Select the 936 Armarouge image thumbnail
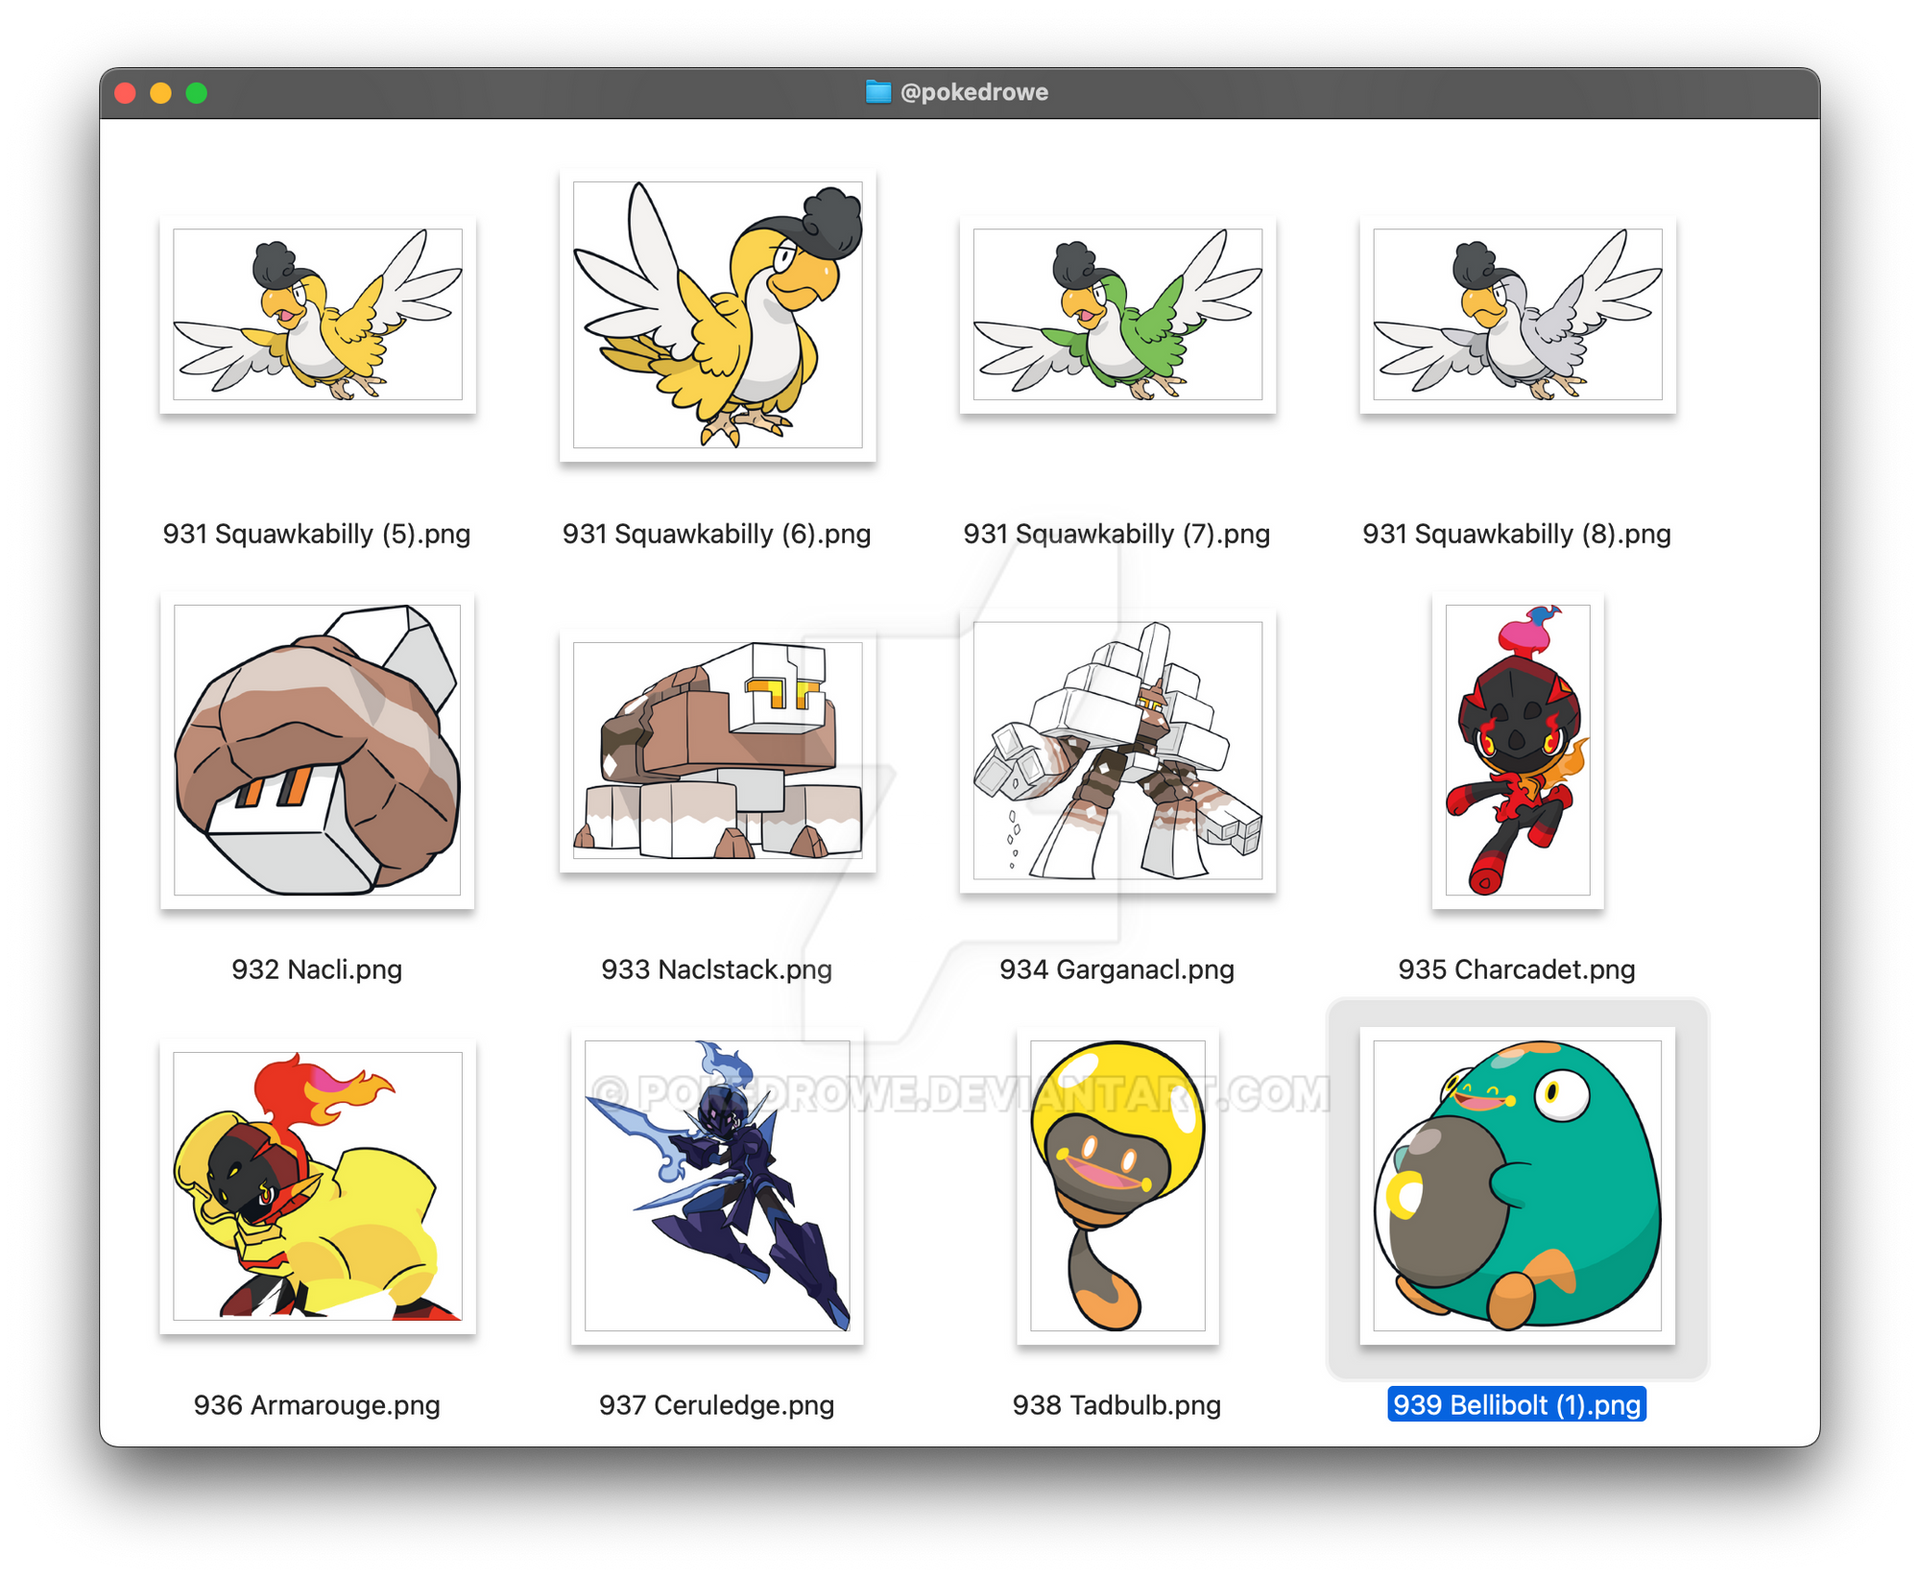 click(318, 1186)
